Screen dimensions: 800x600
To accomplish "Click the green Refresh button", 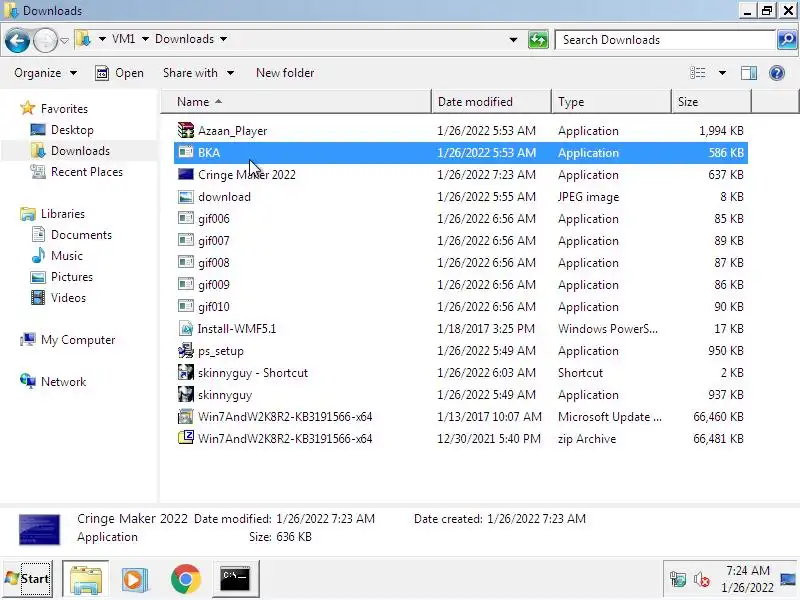I will 538,40.
